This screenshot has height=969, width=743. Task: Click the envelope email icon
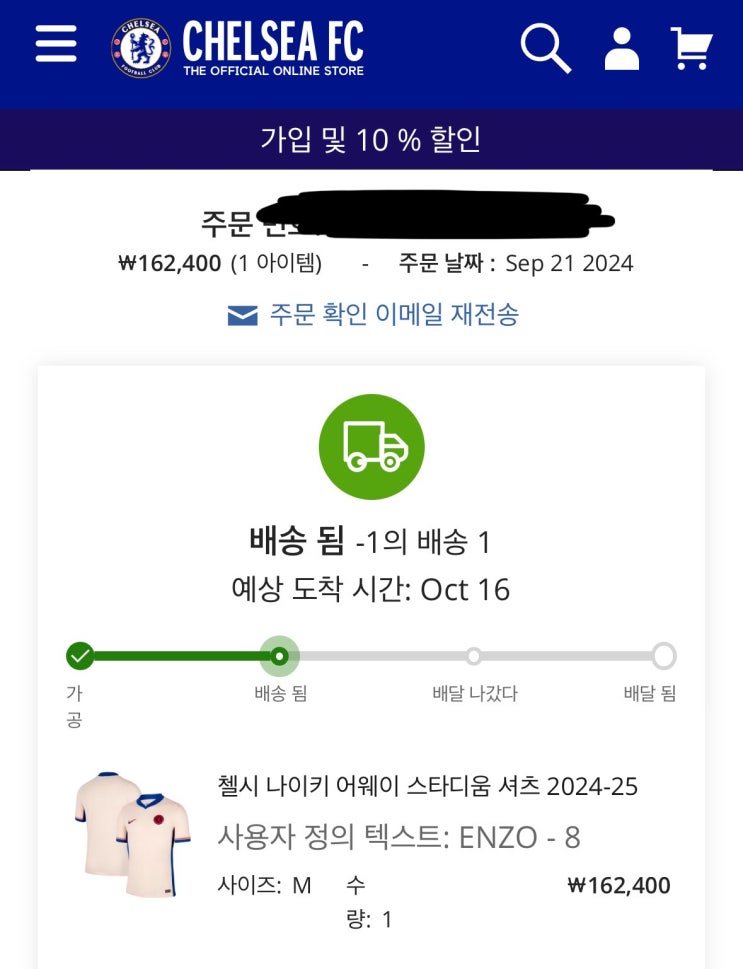(x=242, y=316)
